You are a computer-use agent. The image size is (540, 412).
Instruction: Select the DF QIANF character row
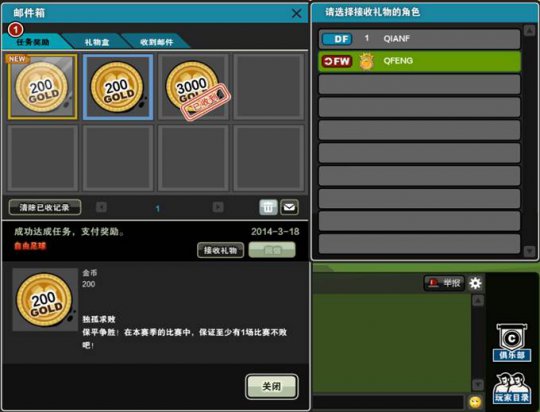tap(419, 39)
